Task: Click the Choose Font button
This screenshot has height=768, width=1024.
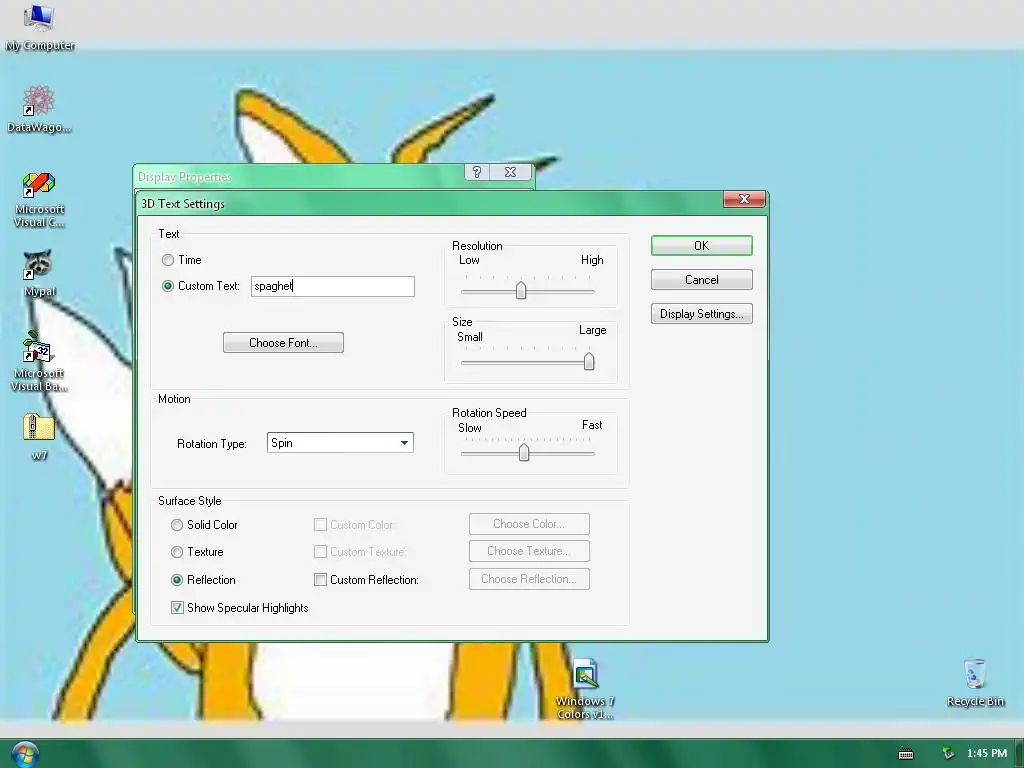Action: pos(283,343)
